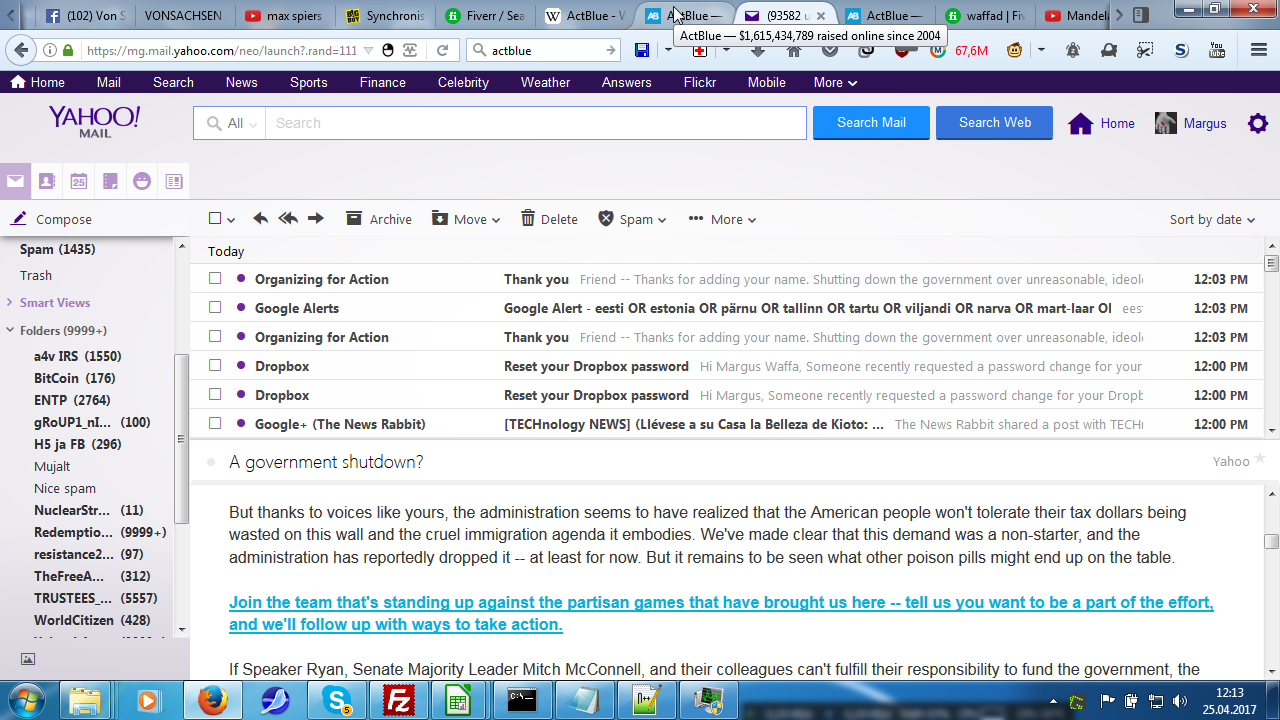Open Windows Explorer from the taskbar
1280x720 pixels.
point(87,700)
